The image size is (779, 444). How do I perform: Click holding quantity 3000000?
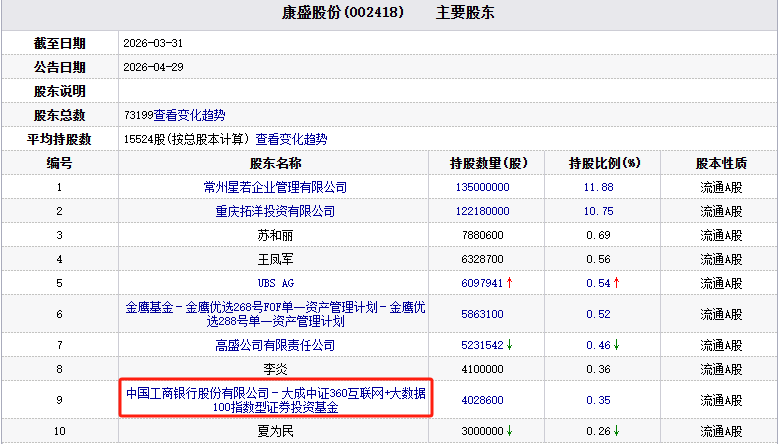pos(482,431)
